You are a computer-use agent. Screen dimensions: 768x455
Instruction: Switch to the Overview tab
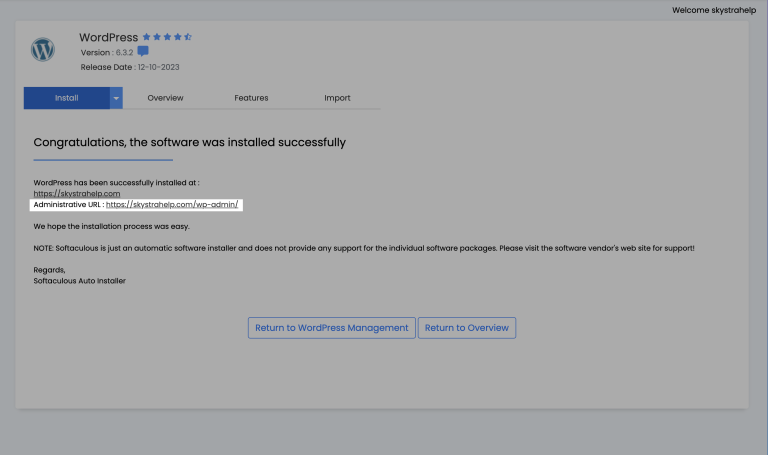click(x=165, y=98)
